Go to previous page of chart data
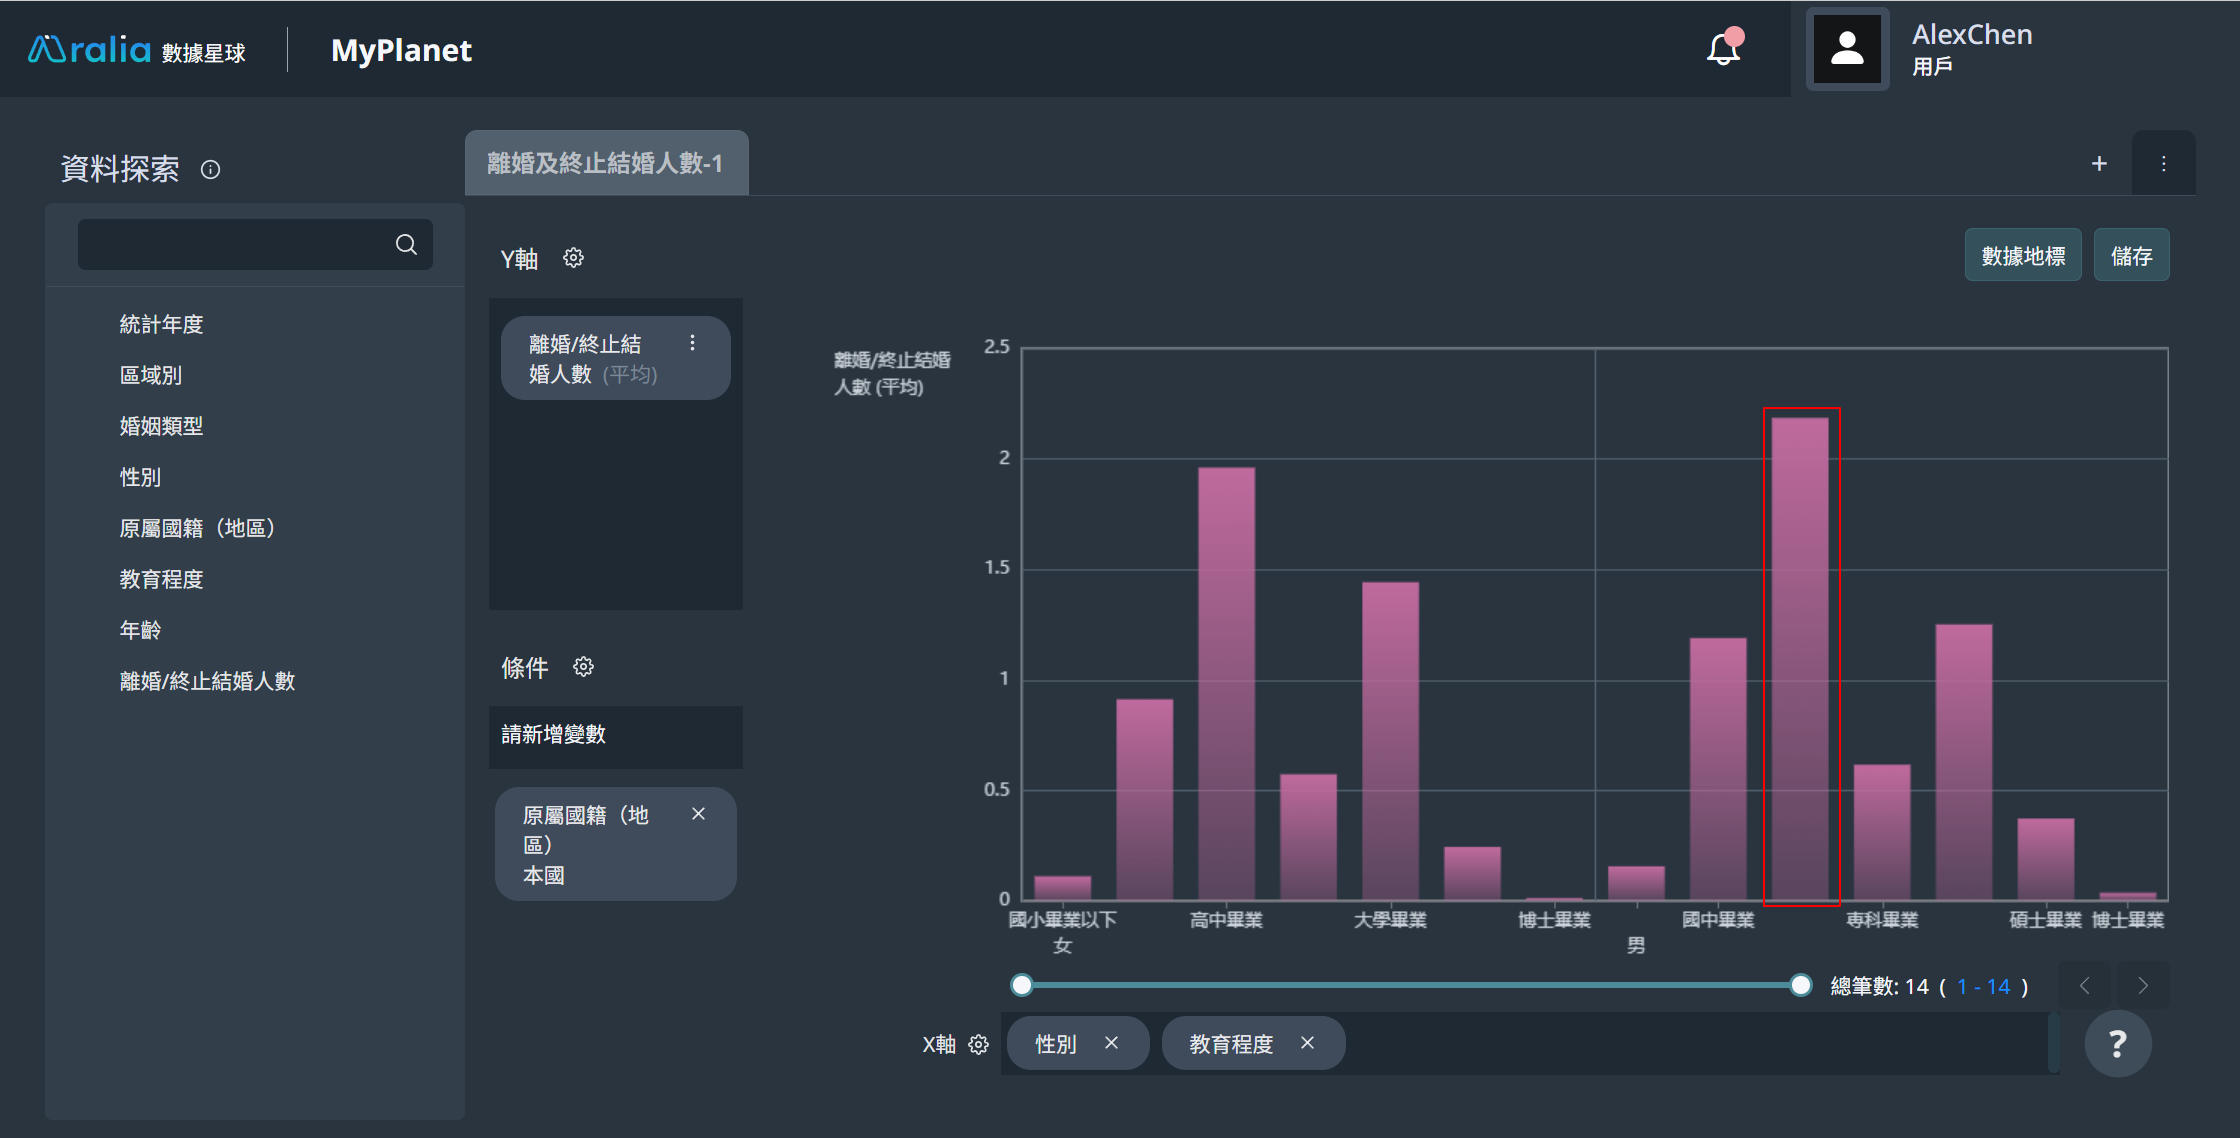The image size is (2240, 1138). (2084, 986)
